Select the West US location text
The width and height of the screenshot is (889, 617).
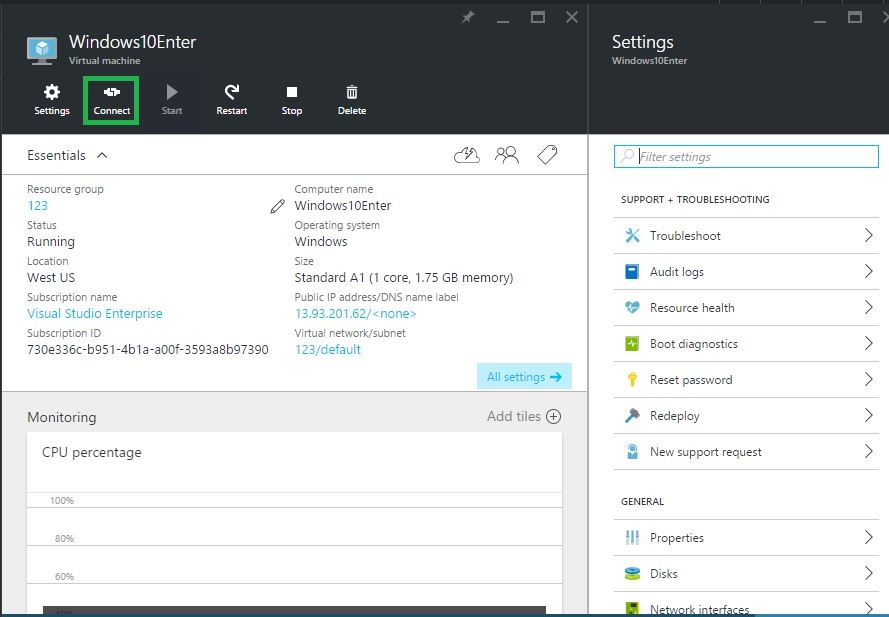51,277
